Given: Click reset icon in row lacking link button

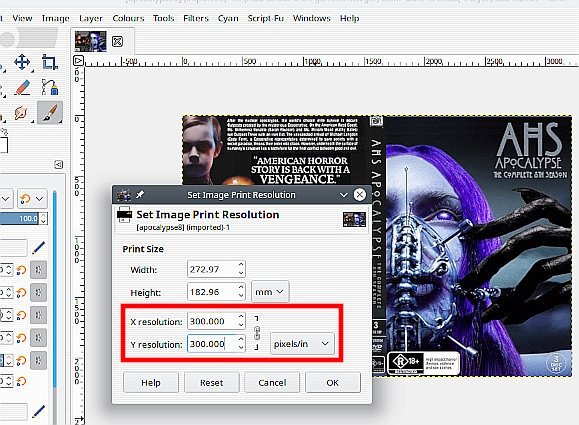Looking at the screenshot, I should click(x=21, y=381).
